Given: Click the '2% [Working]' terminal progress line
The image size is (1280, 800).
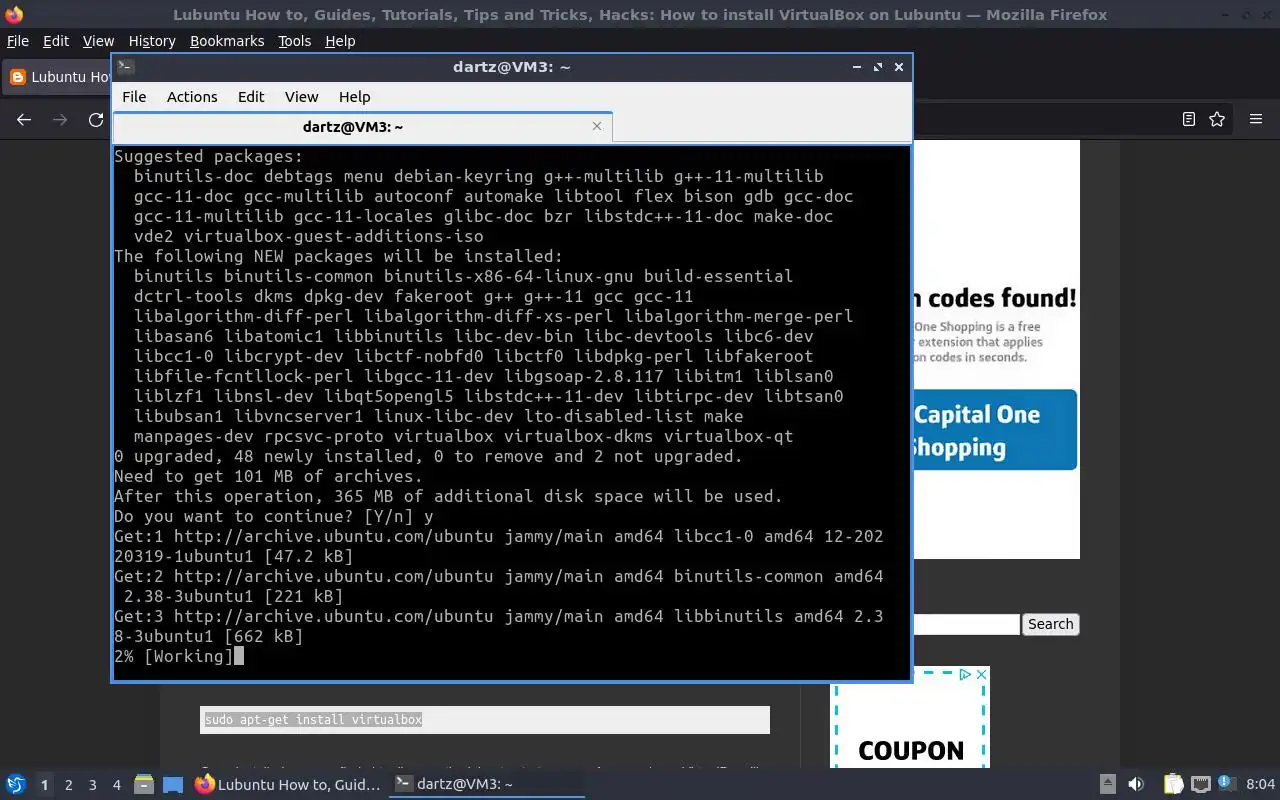Looking at the screenshot, I should tap(173, 656).
